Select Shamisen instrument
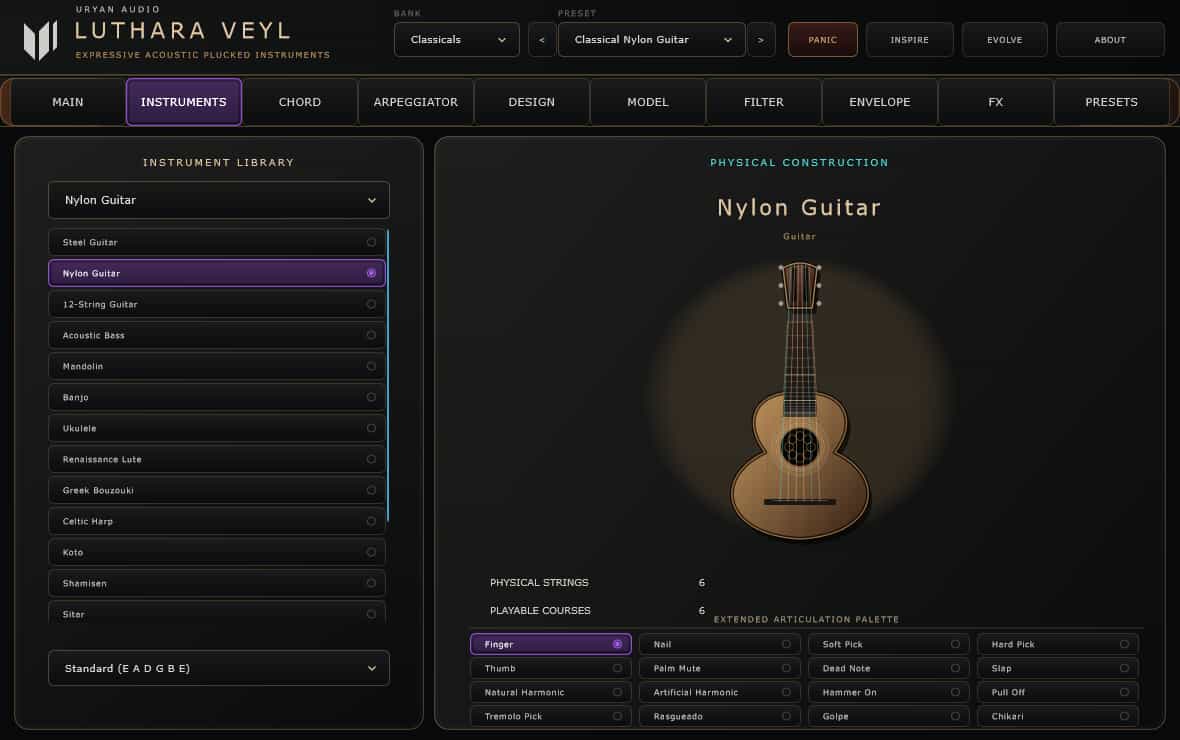This screenshot has height=740, width=1180. click(x=217, y=583)
